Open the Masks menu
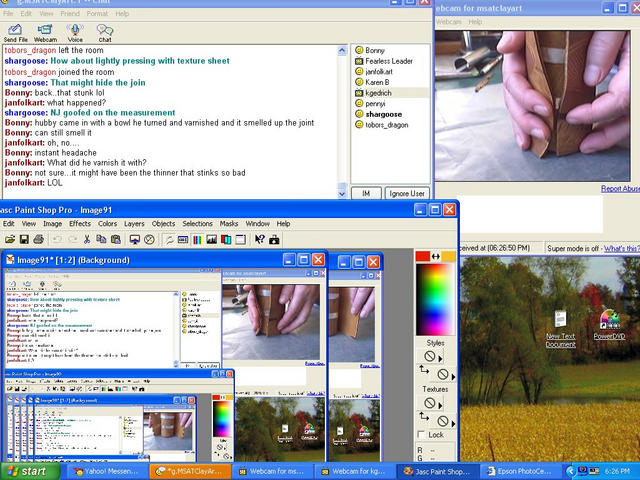 229,224
